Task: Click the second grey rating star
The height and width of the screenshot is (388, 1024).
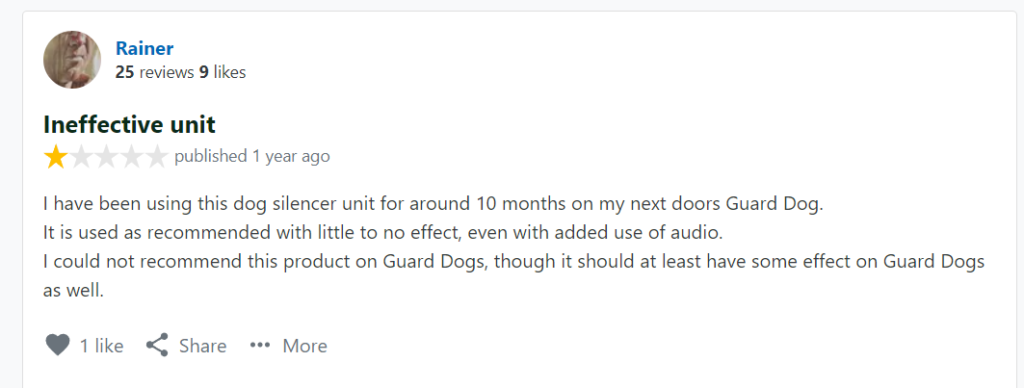Action: pyautogui.click(x=81, y=157)
